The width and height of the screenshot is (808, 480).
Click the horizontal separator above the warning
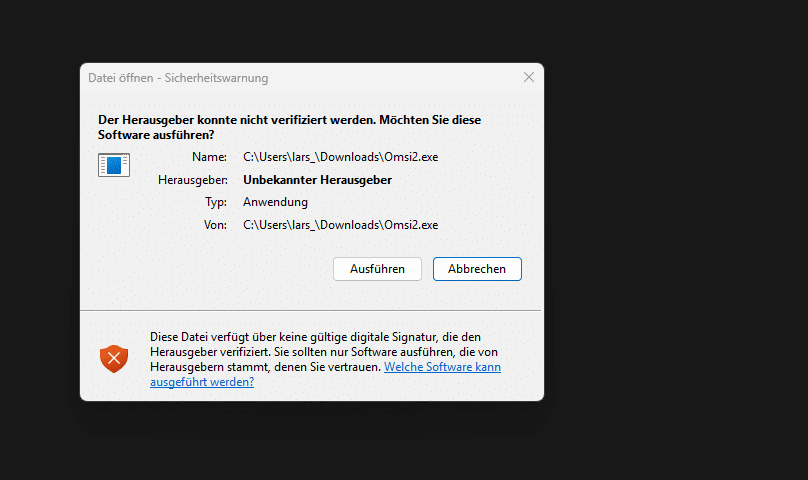312,310
